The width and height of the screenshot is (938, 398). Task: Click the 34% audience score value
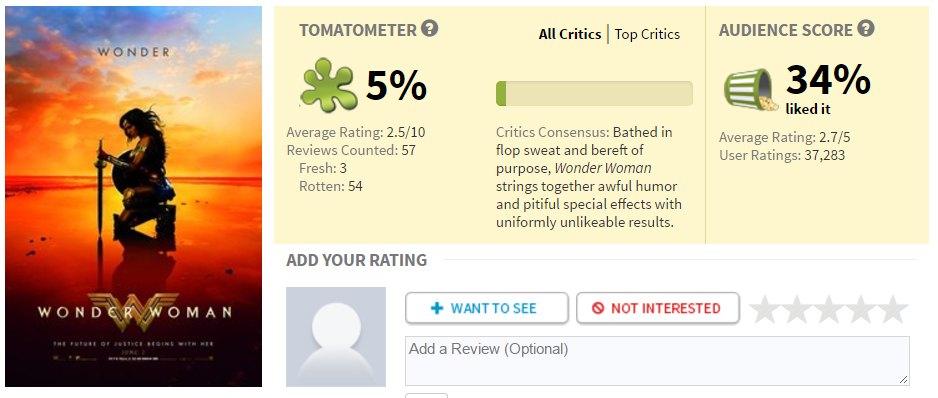click(828, 80)
